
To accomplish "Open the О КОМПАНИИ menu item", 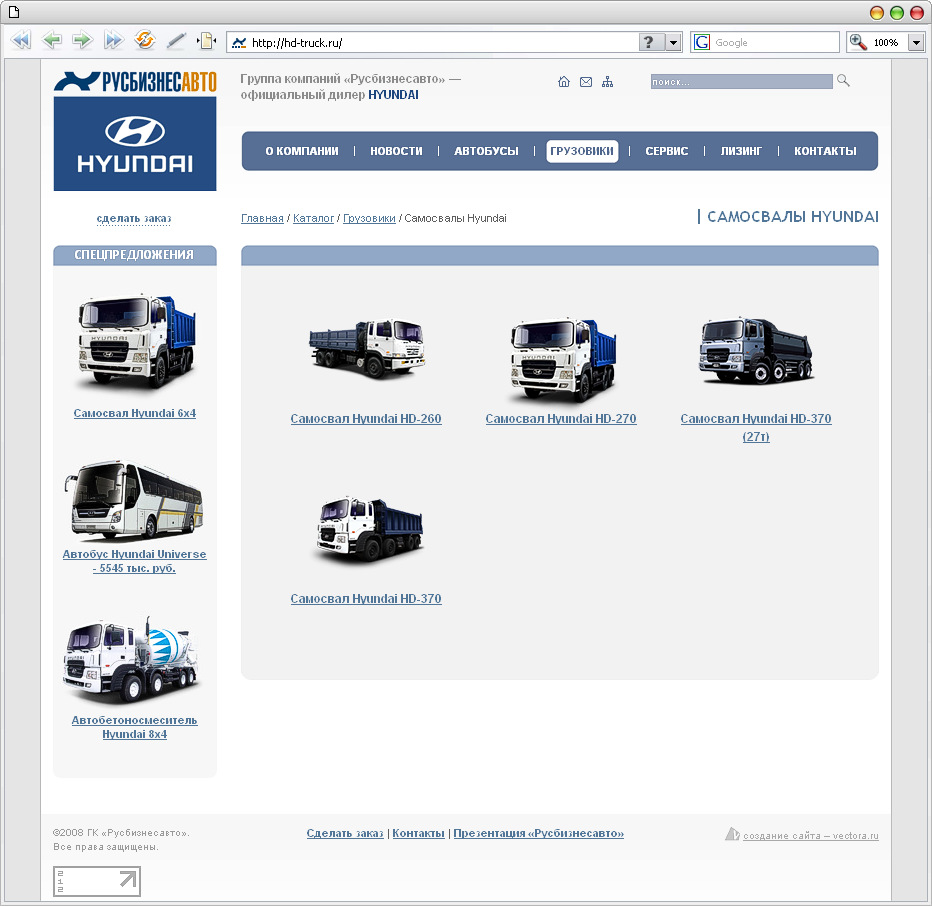I will [302, 151].
